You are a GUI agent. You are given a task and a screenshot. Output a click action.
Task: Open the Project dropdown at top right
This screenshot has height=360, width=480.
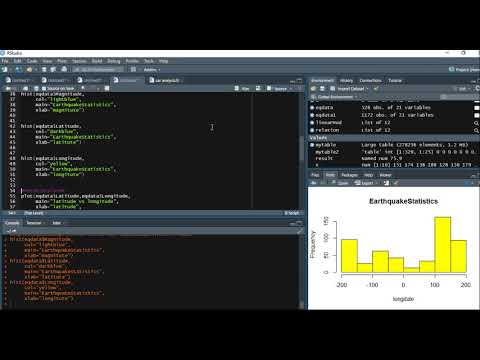pos(464,69)
